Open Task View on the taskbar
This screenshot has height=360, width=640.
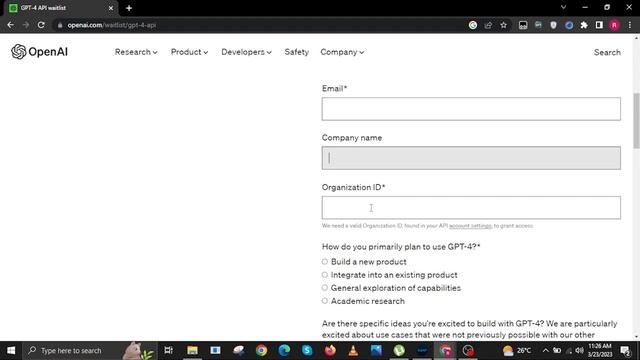coord(168,350)
